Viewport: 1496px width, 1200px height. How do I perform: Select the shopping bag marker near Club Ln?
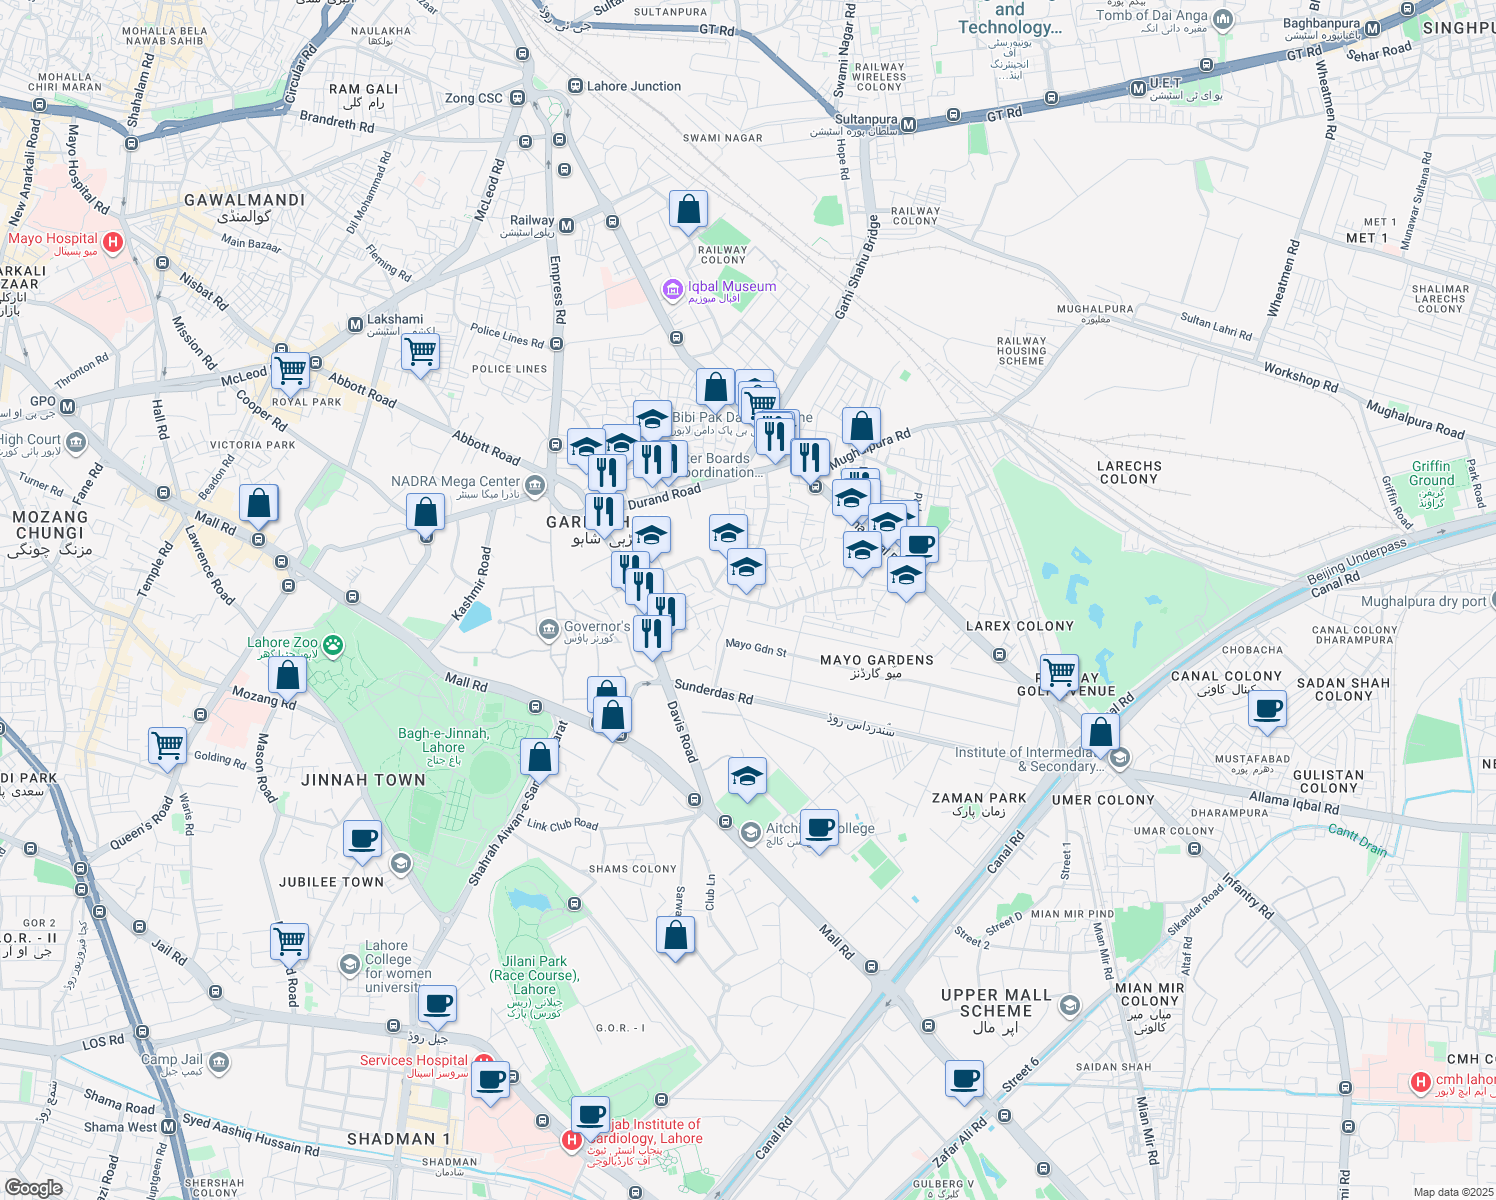(675, 935)
